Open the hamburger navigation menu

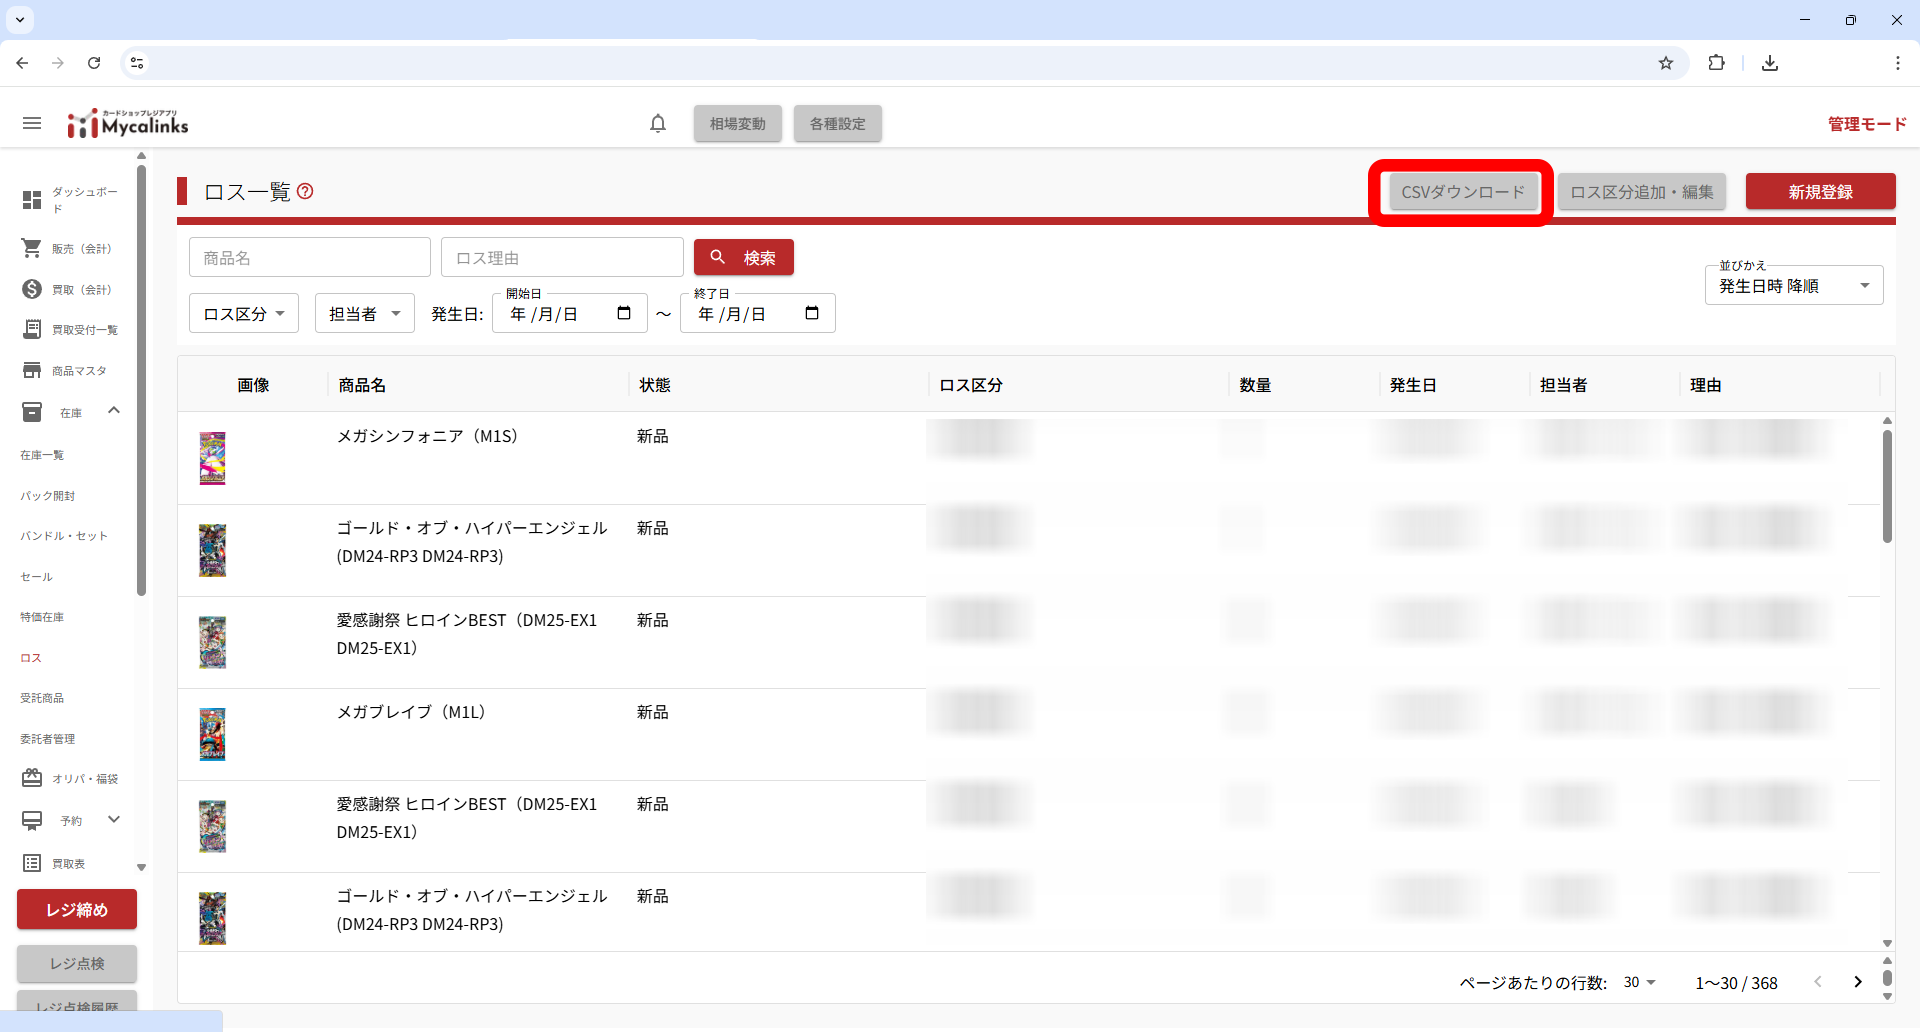click(x=32, y=123)
